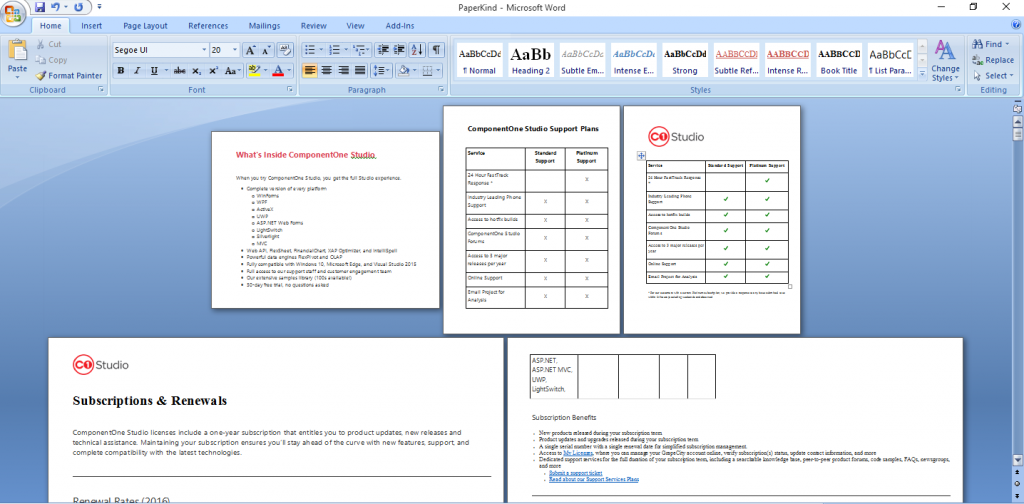Open the Font dialog launcher

(x=289, y=90)
